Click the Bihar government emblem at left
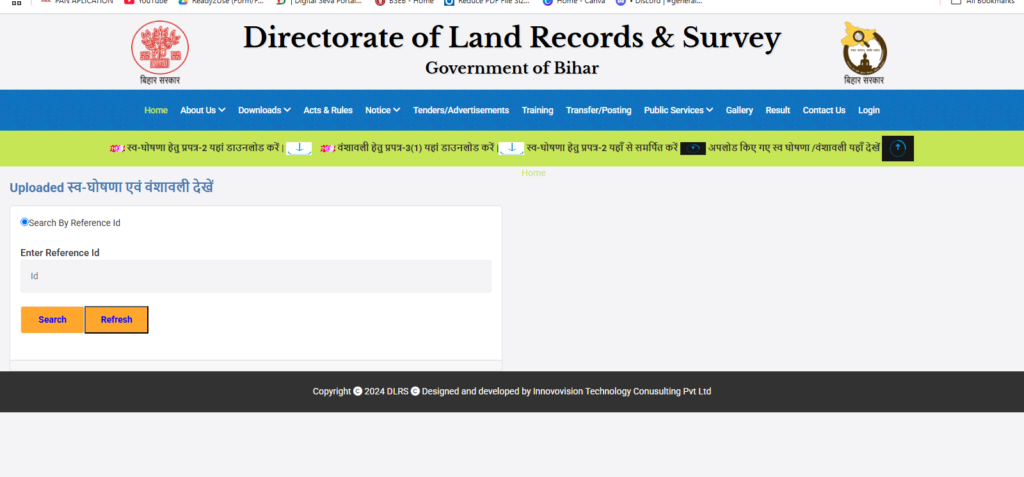This screenshot has width=1024, height=477. tap(160, 47)
